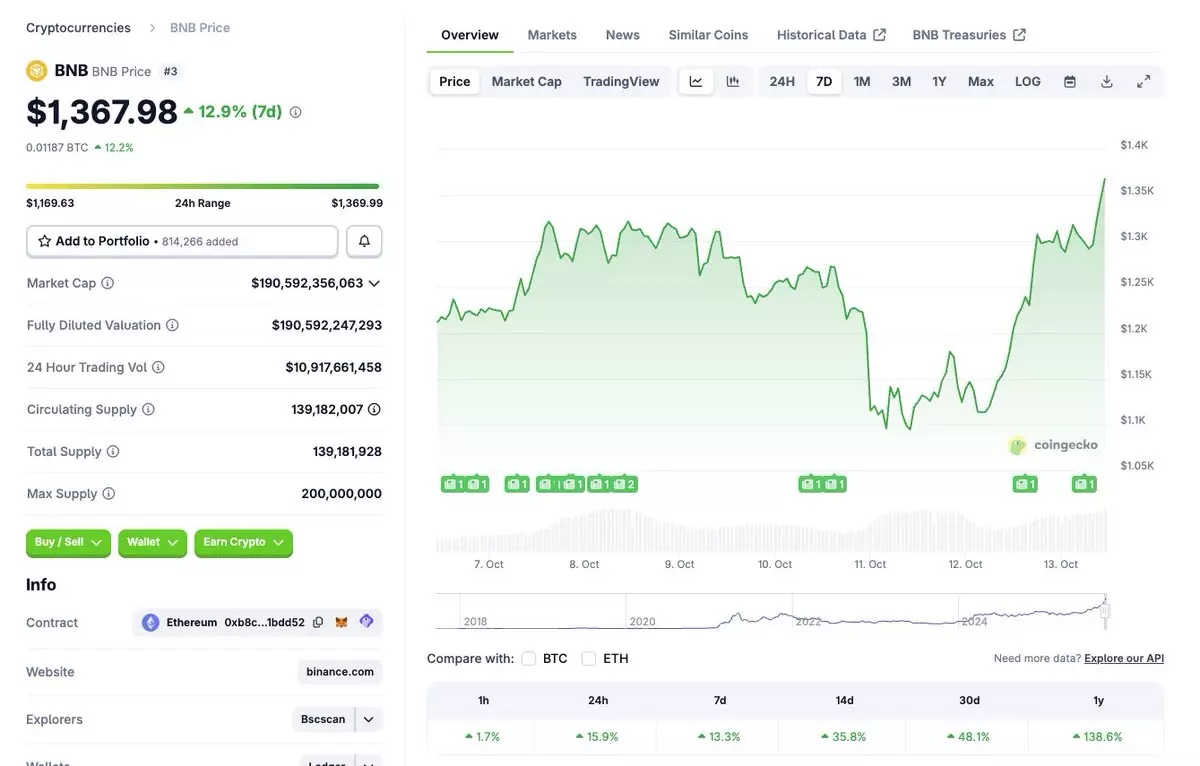Switch to the Markets tab
The width and height of the screenshot is (1200, 766).
(552, 35)
